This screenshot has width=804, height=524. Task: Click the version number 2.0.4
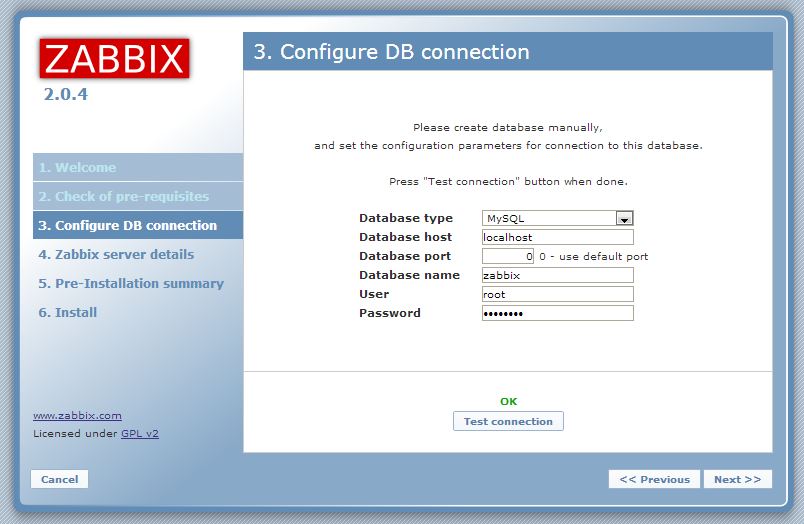[66, 94]
